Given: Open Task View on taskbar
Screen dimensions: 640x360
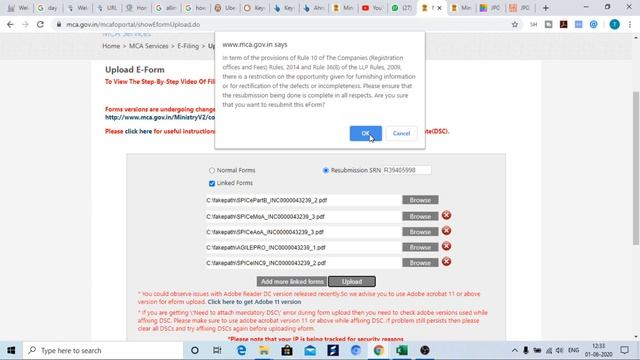Looking at the screenshot, I should tap(217, 350).
